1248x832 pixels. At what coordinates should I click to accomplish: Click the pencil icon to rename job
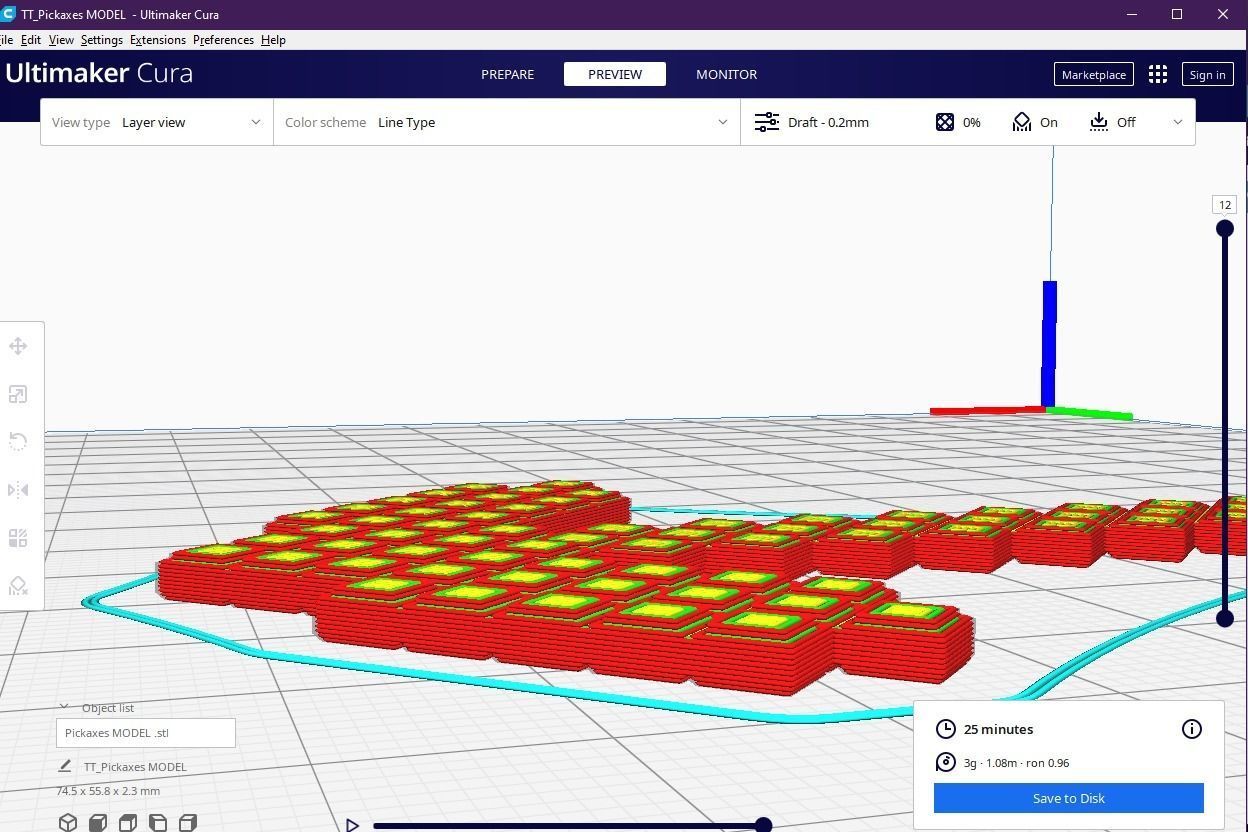point(65,766)
